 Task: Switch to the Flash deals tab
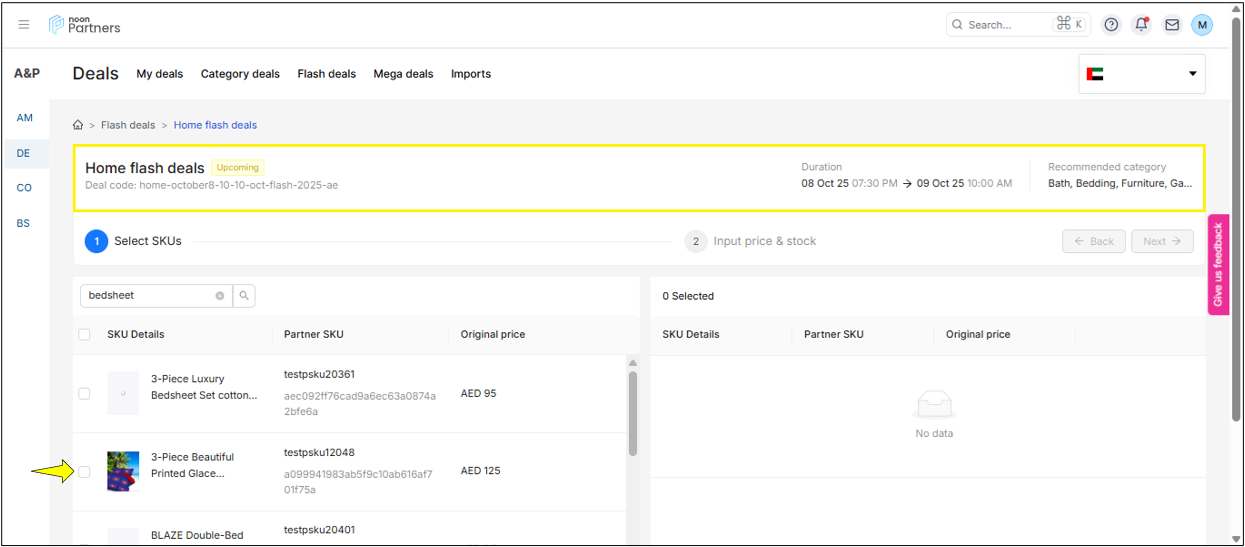tap(326, 74)
